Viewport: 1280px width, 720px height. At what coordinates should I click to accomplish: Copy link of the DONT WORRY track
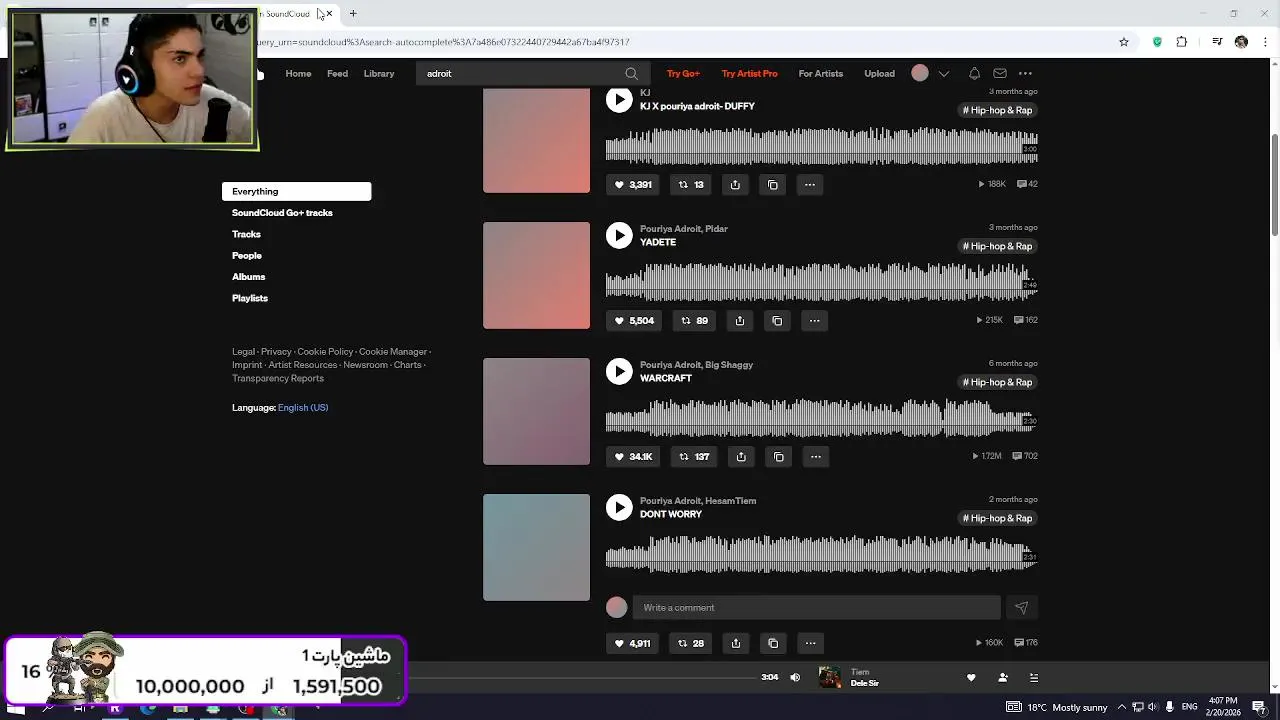(773, 643)
